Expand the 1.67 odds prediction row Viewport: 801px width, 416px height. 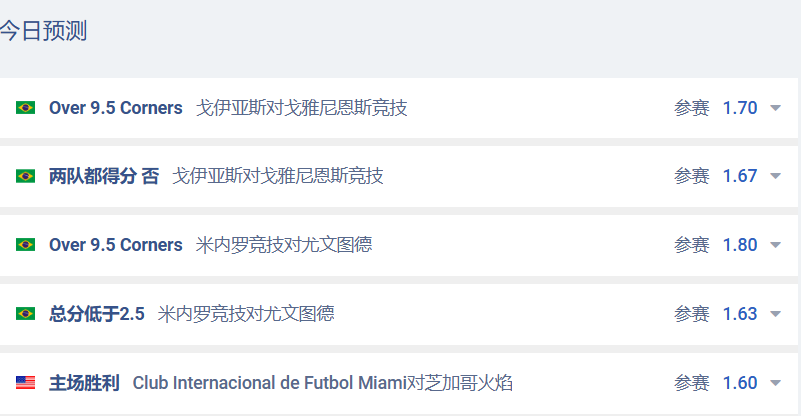775,176
